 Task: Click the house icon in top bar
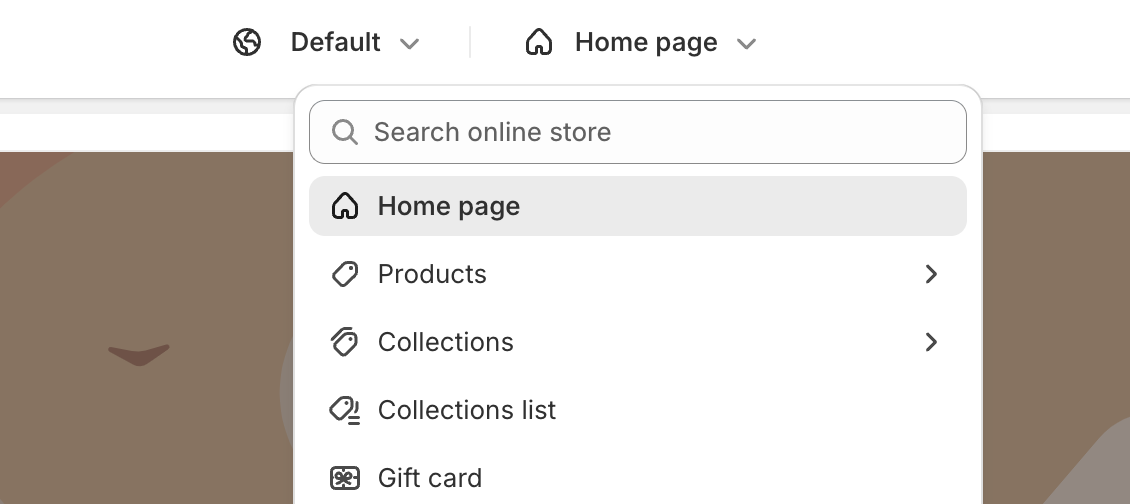coord(538,42)
